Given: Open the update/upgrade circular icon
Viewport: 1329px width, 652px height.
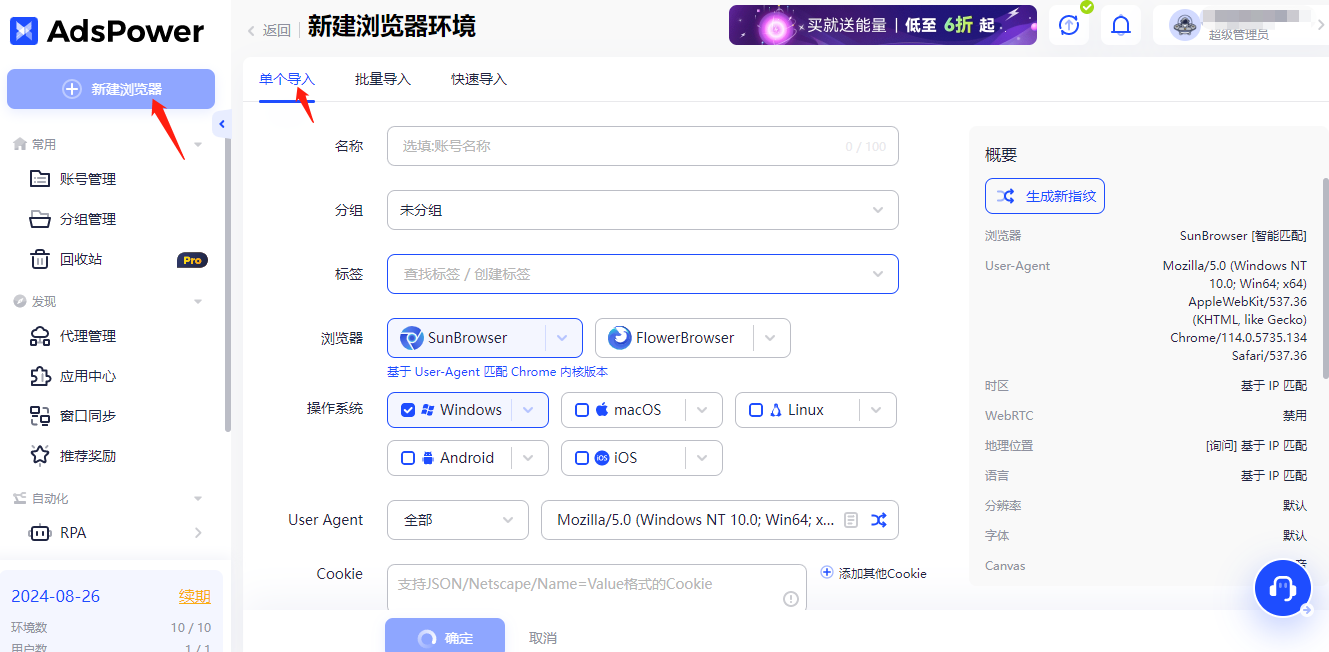Looking at the screenshot, I should click(1069, 26).
